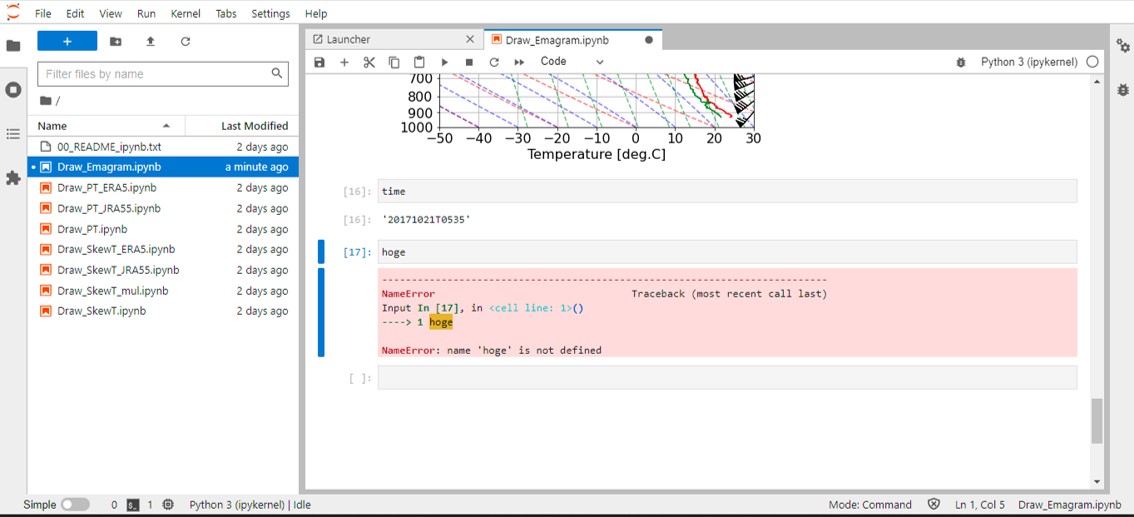The width and height of the screenshot is (1134, 517).
Task: Copy the selected cell
Action: click(x=394, y=63)
